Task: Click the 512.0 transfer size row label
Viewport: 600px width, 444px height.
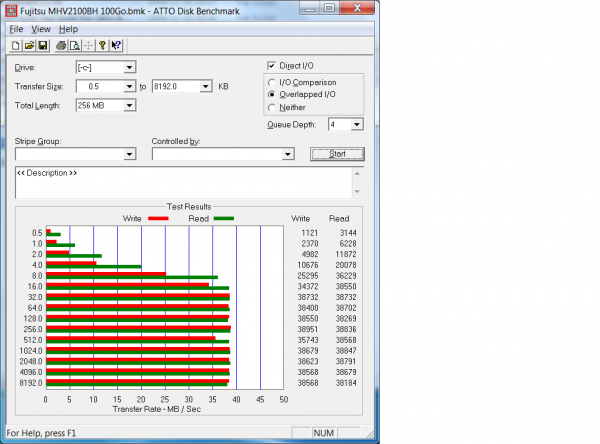Action: [x=33, y=340]
